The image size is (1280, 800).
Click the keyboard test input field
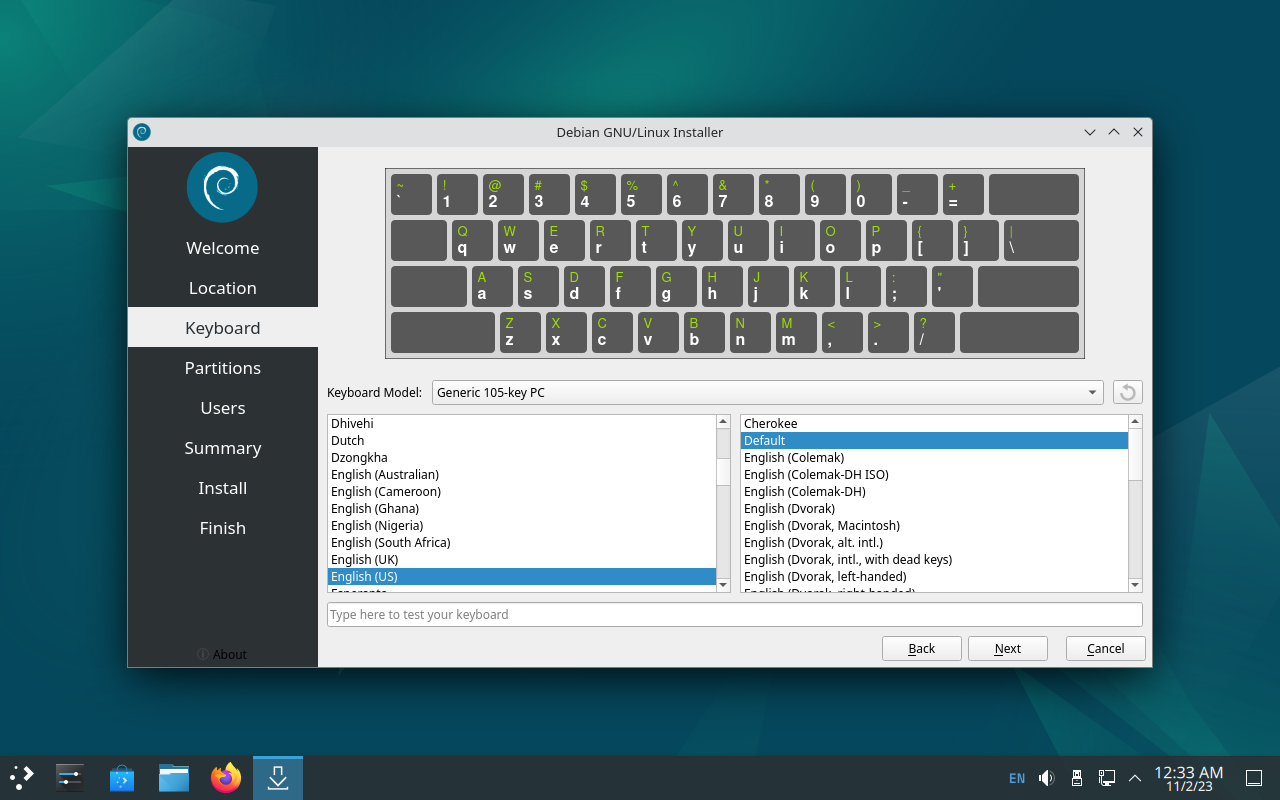tap(734, 614)
